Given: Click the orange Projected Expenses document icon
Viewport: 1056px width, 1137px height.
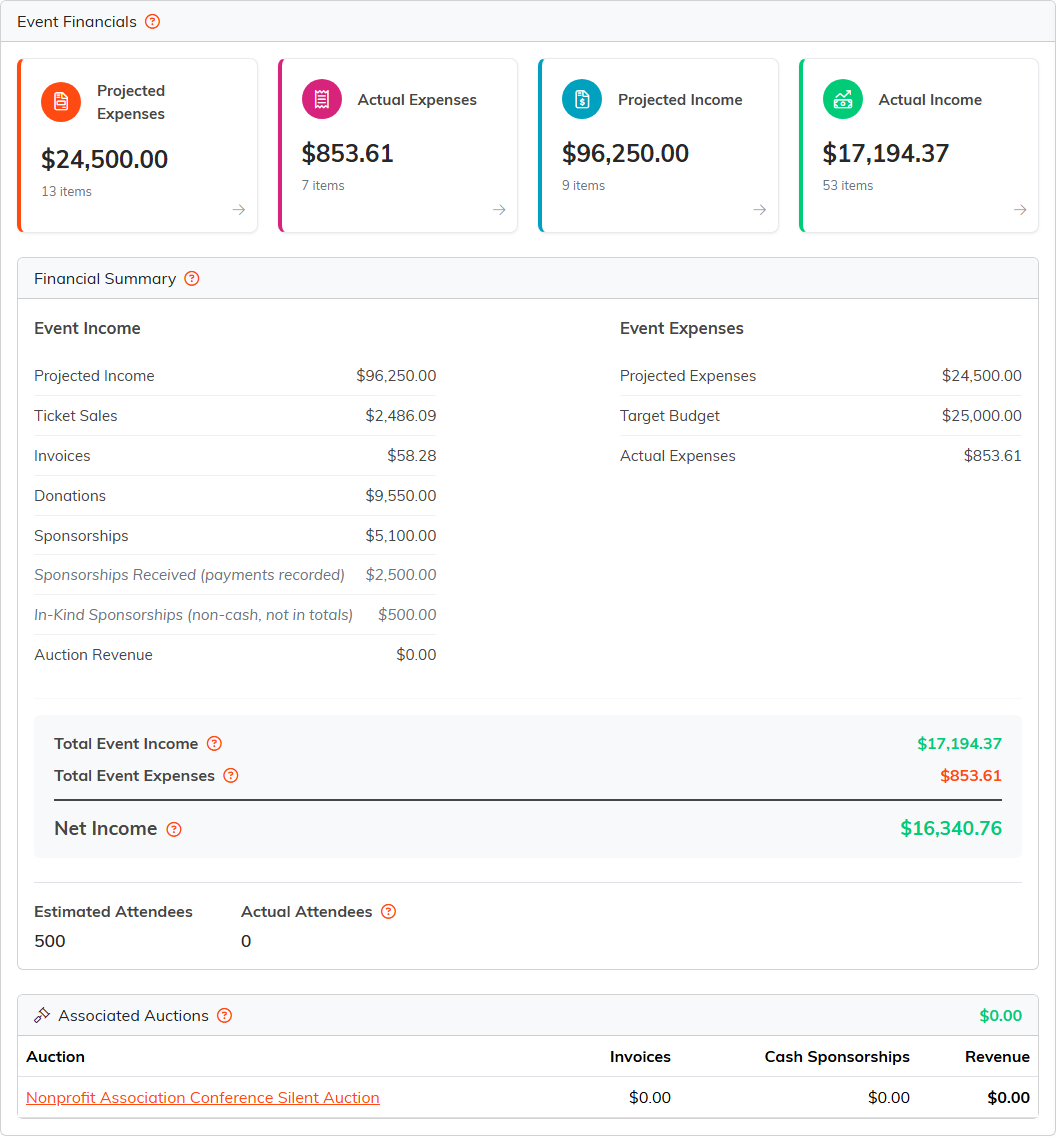Looking at the screenshot, I should [x=61, y=102].
